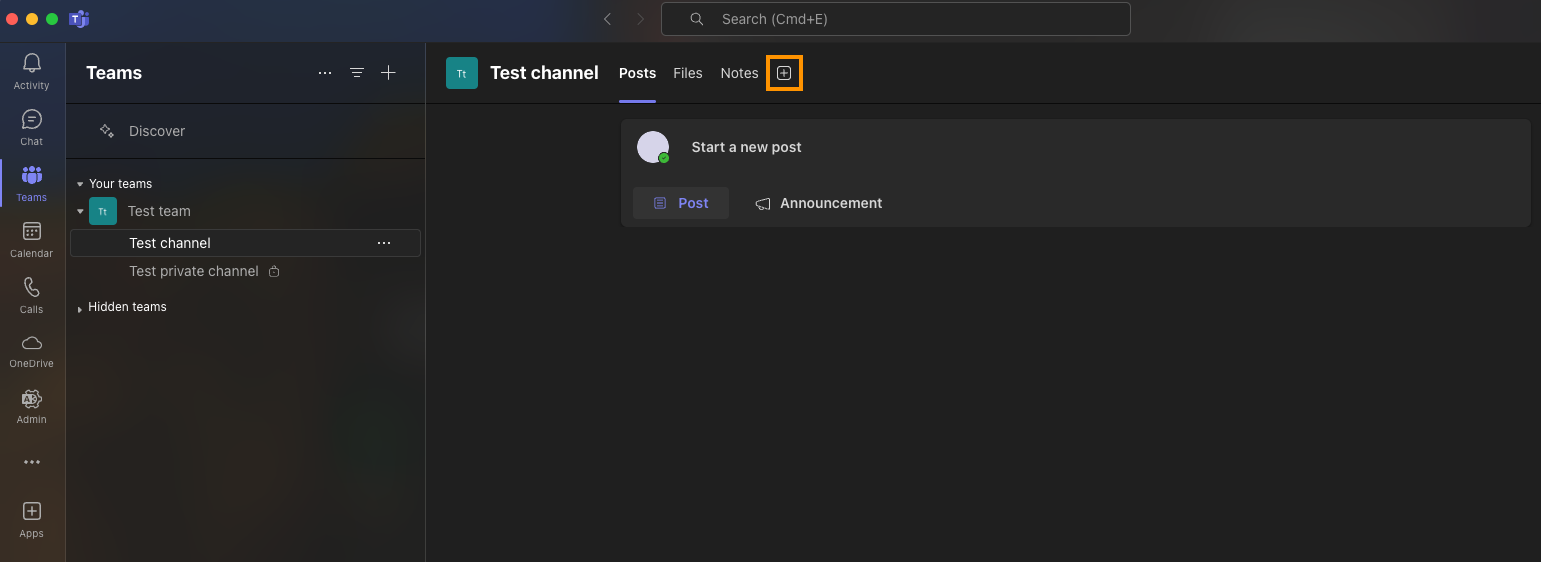Image resolution: width=1541 pixels, height=562 pixels.
Task: Select the Announcement post type
Action: pos(818,203)
